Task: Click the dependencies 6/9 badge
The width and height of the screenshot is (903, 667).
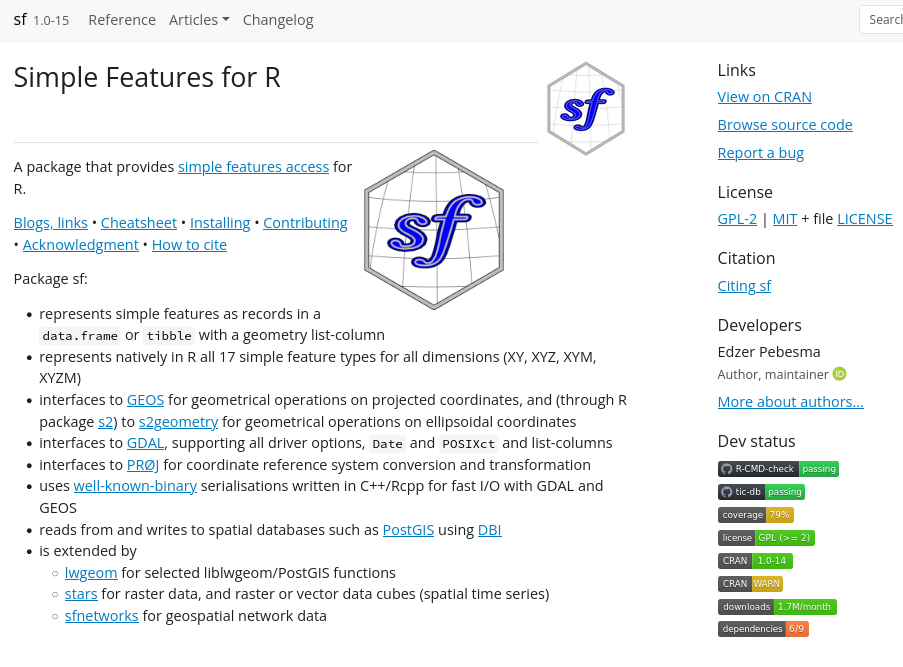Action: pyautogui.click(x=763, y=629)
